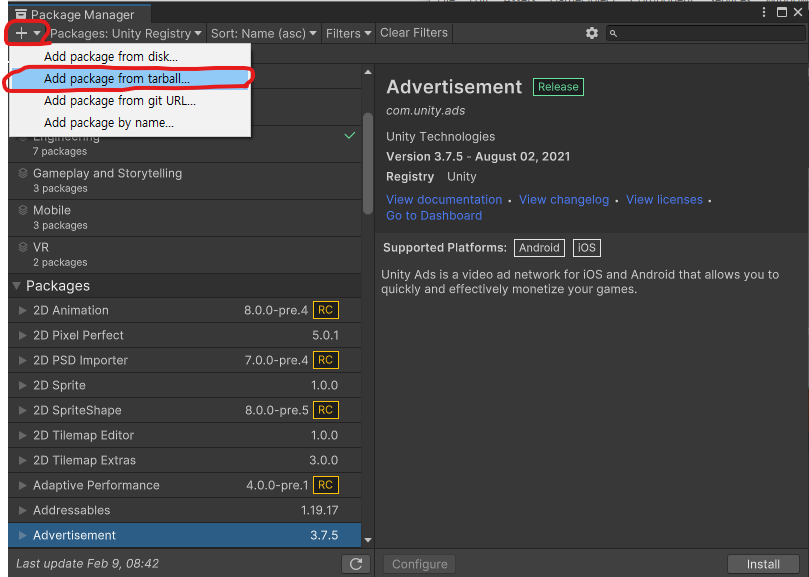The image size is (809, 577).
Task: Click the iOS platform tag
Action: [x=587, y=248]
